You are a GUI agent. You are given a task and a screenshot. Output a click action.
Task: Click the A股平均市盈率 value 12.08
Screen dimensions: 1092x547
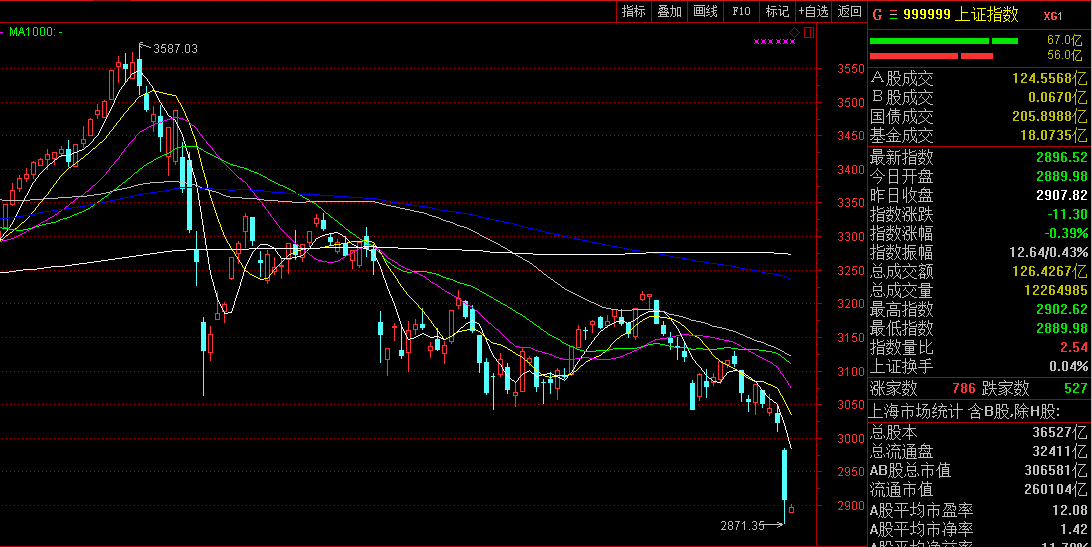tap(1070, 511)
